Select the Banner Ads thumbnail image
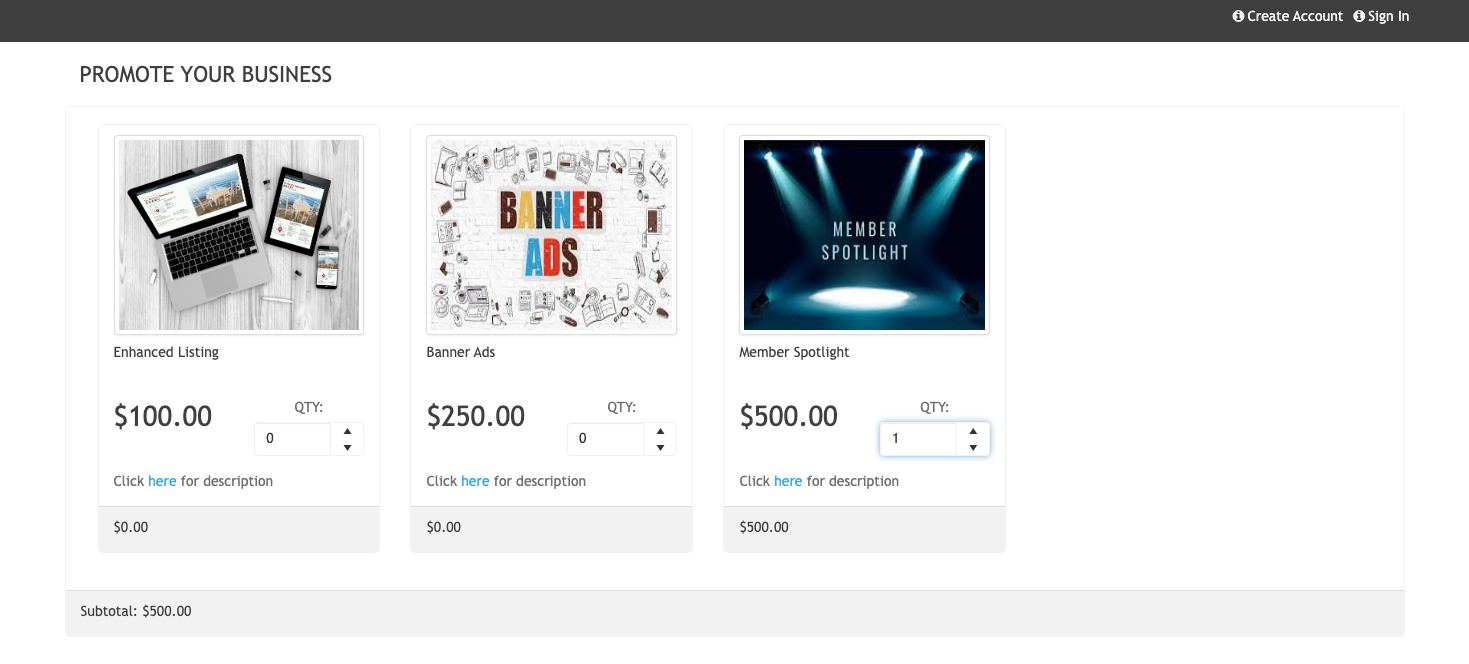The height and width of the screenshot is (664, 1469). 552,235
